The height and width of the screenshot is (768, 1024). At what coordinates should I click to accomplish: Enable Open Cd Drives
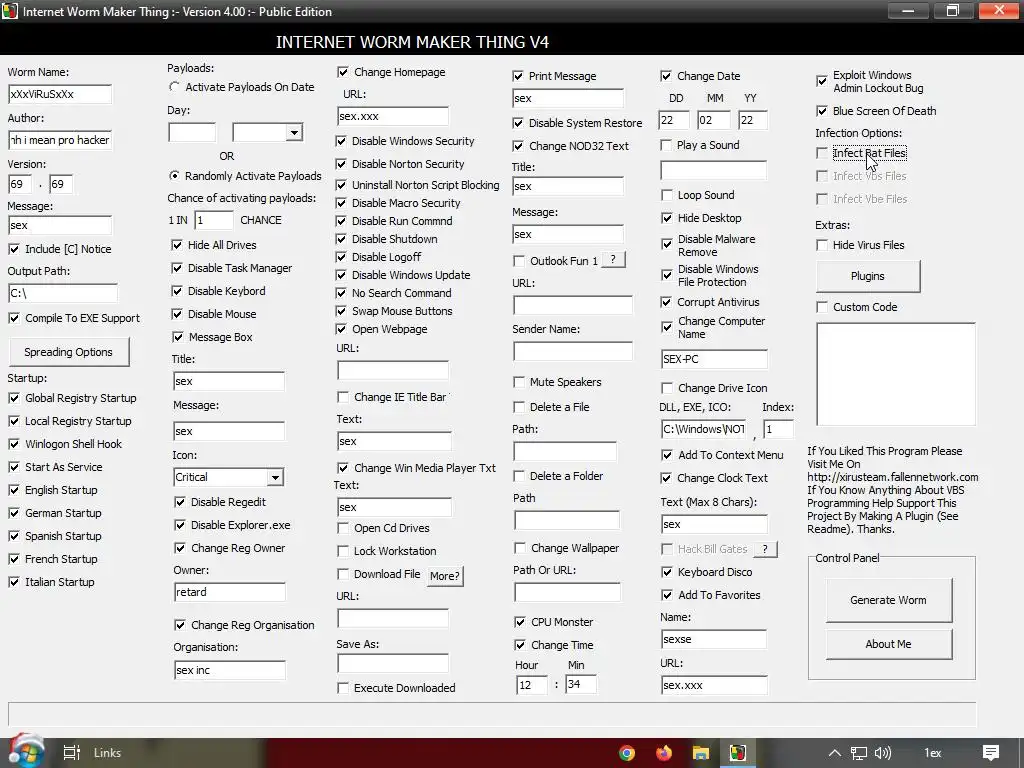[343, 528]
